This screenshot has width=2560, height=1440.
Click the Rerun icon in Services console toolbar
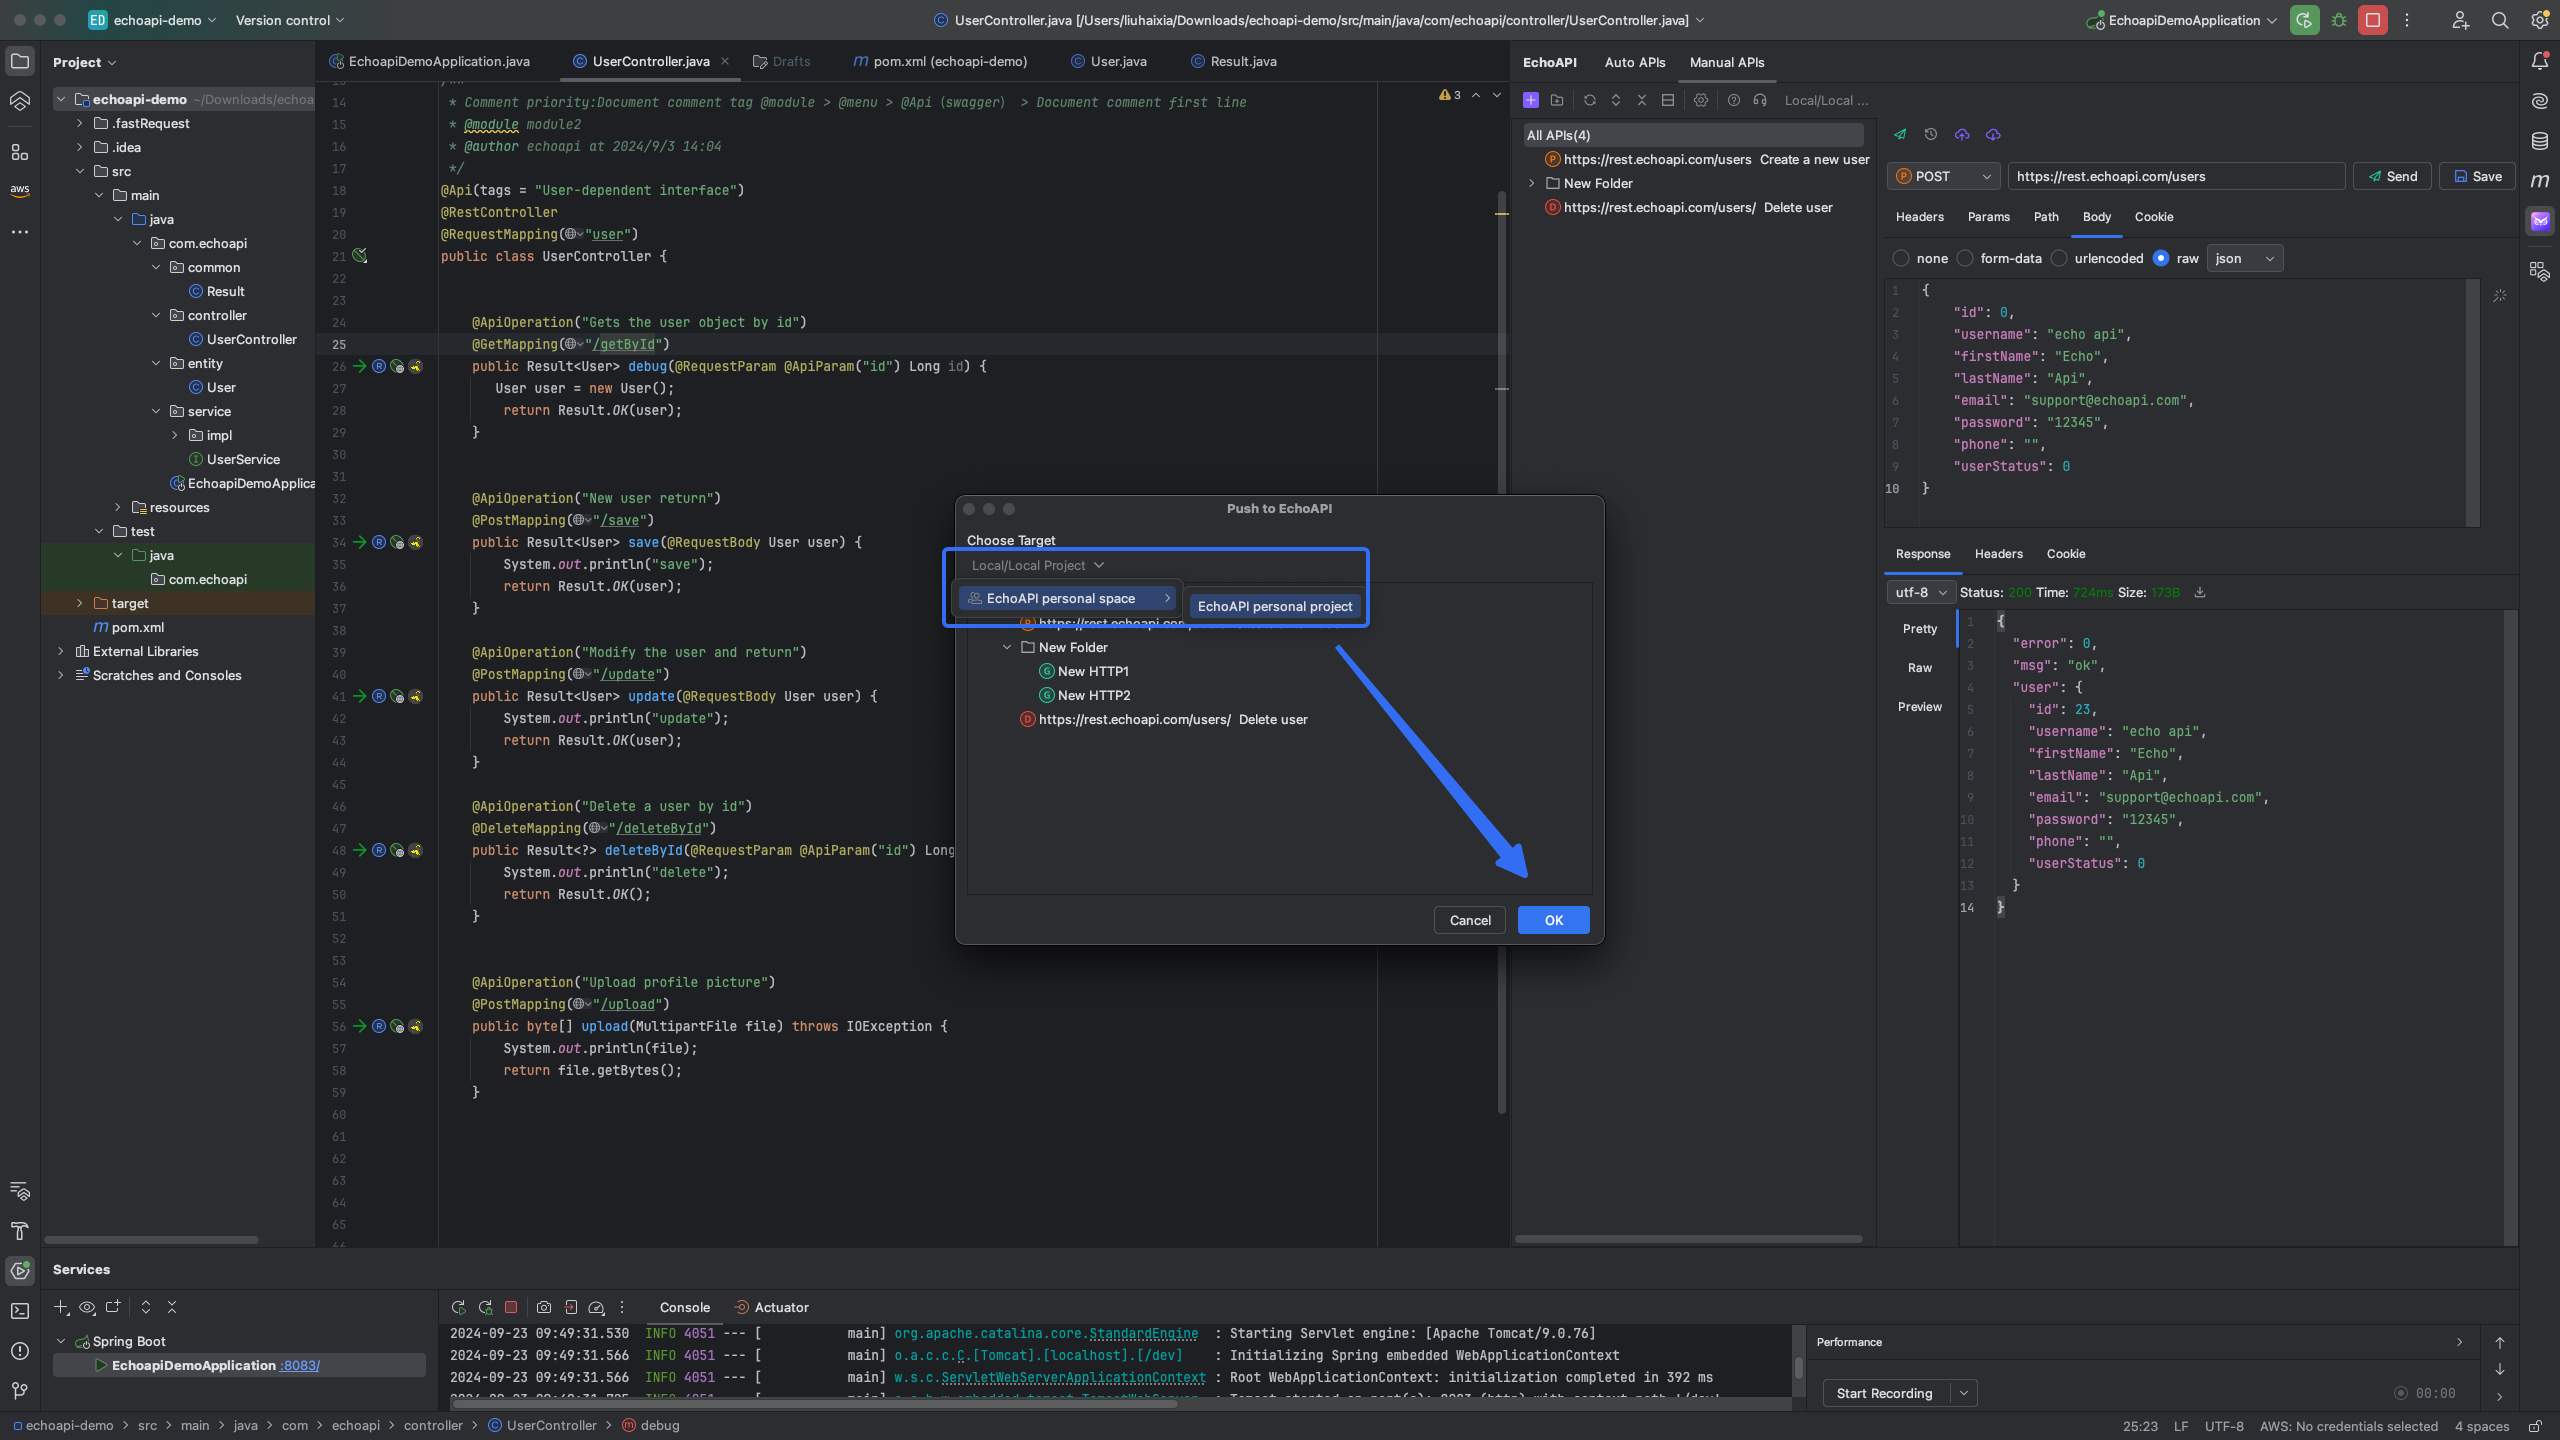click(x=459, y=1307)
